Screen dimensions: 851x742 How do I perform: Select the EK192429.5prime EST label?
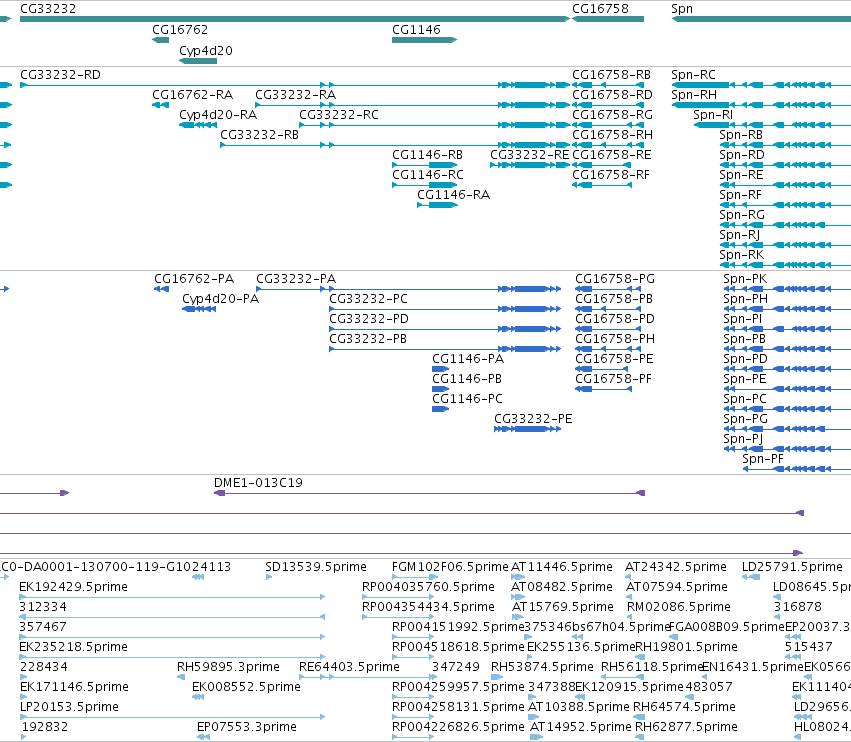click(x=73, y=587)
